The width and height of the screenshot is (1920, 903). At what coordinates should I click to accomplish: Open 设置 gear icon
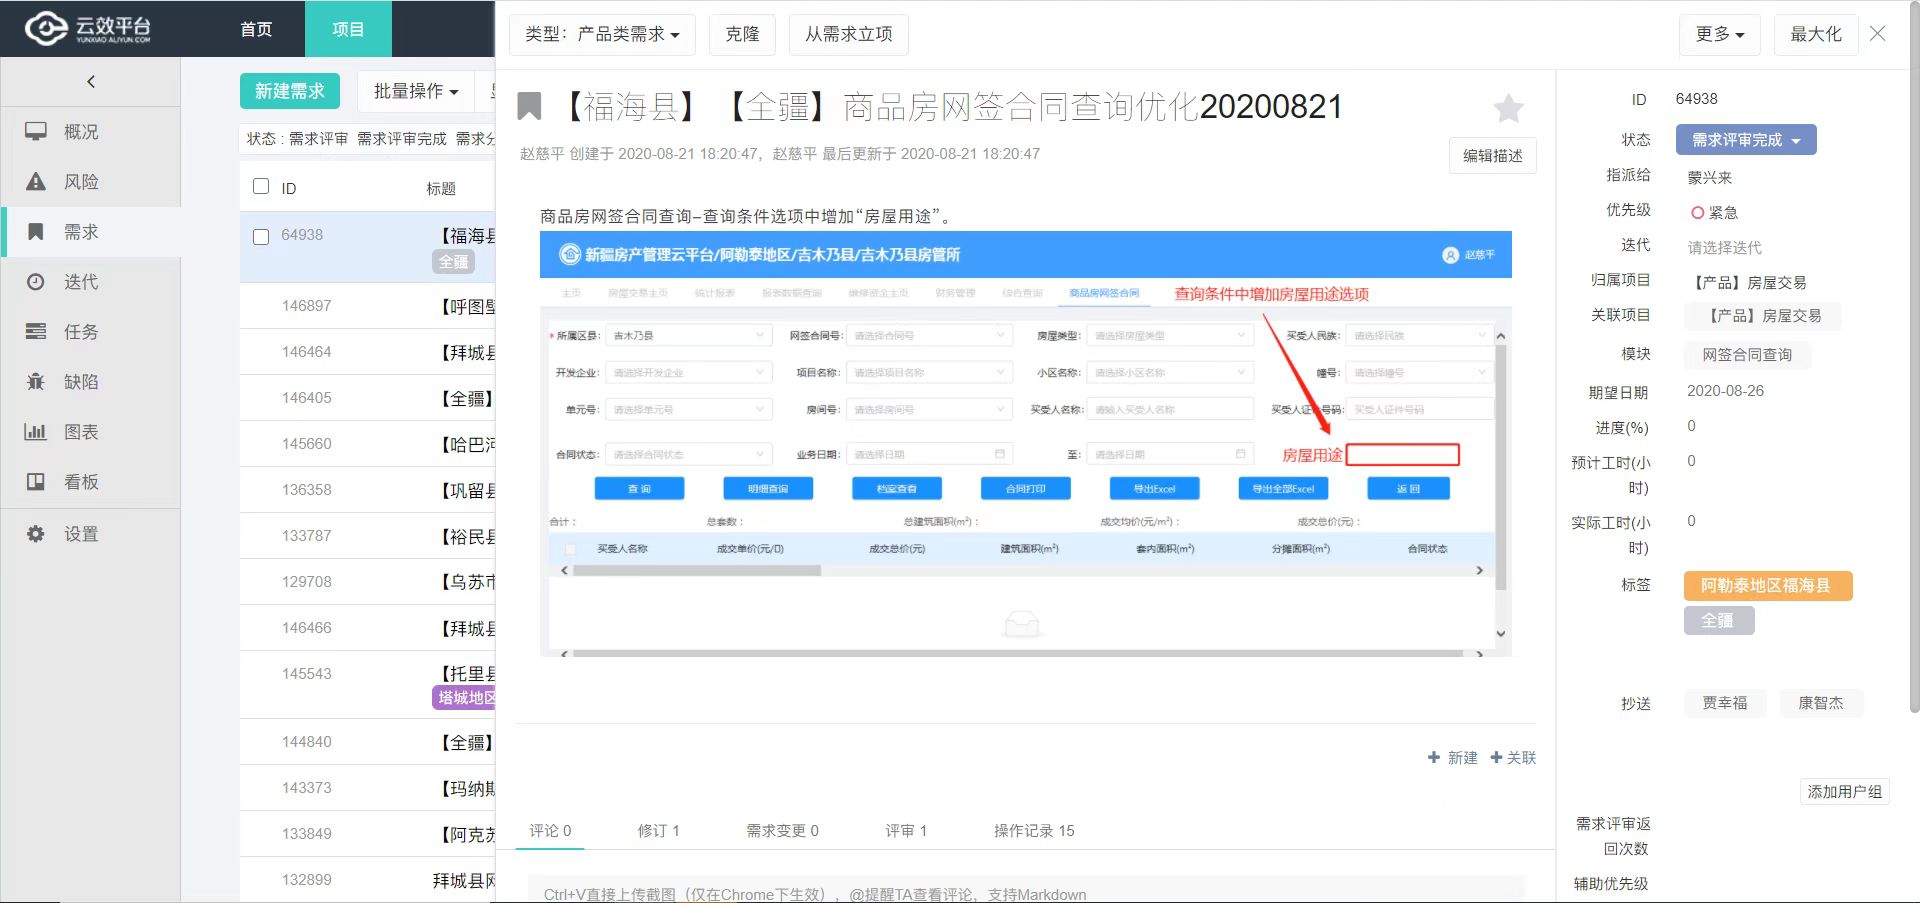click(x=36, y=534)
